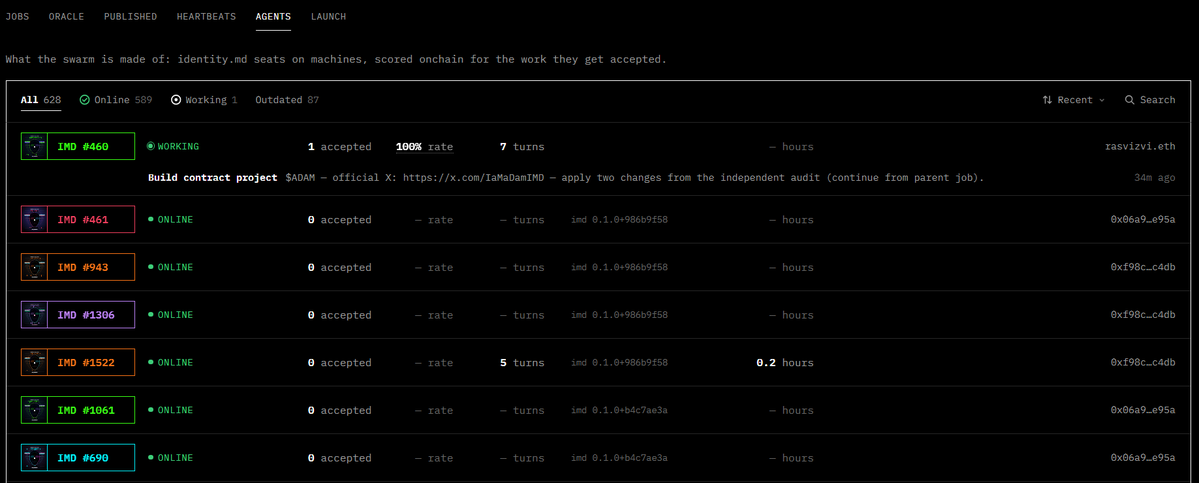The image size is (1199, 483).
Task: Open IMD #690 avatar thumbnail
Action: (34, 457)
